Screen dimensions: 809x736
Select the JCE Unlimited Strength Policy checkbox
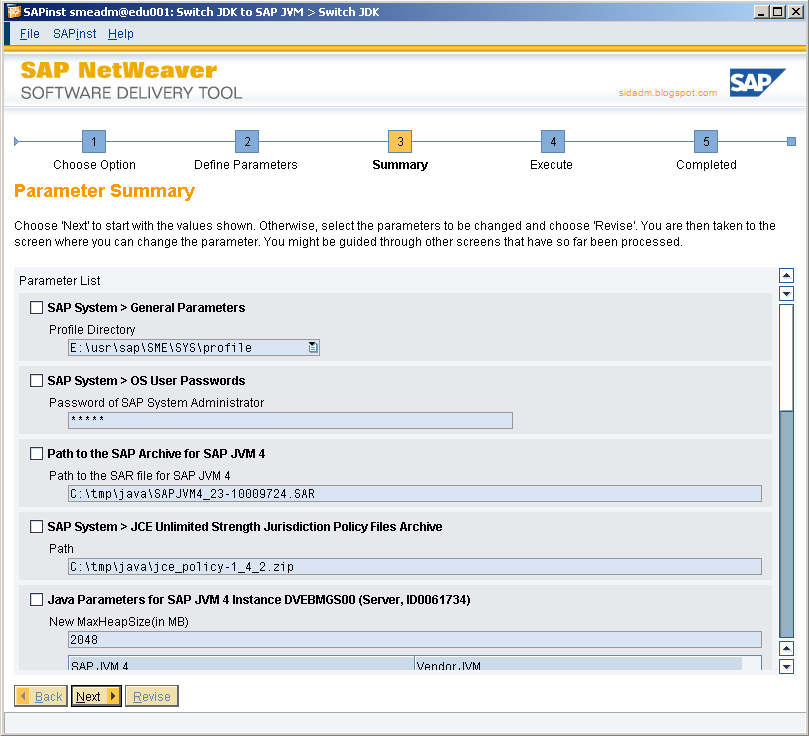(36, 526)
